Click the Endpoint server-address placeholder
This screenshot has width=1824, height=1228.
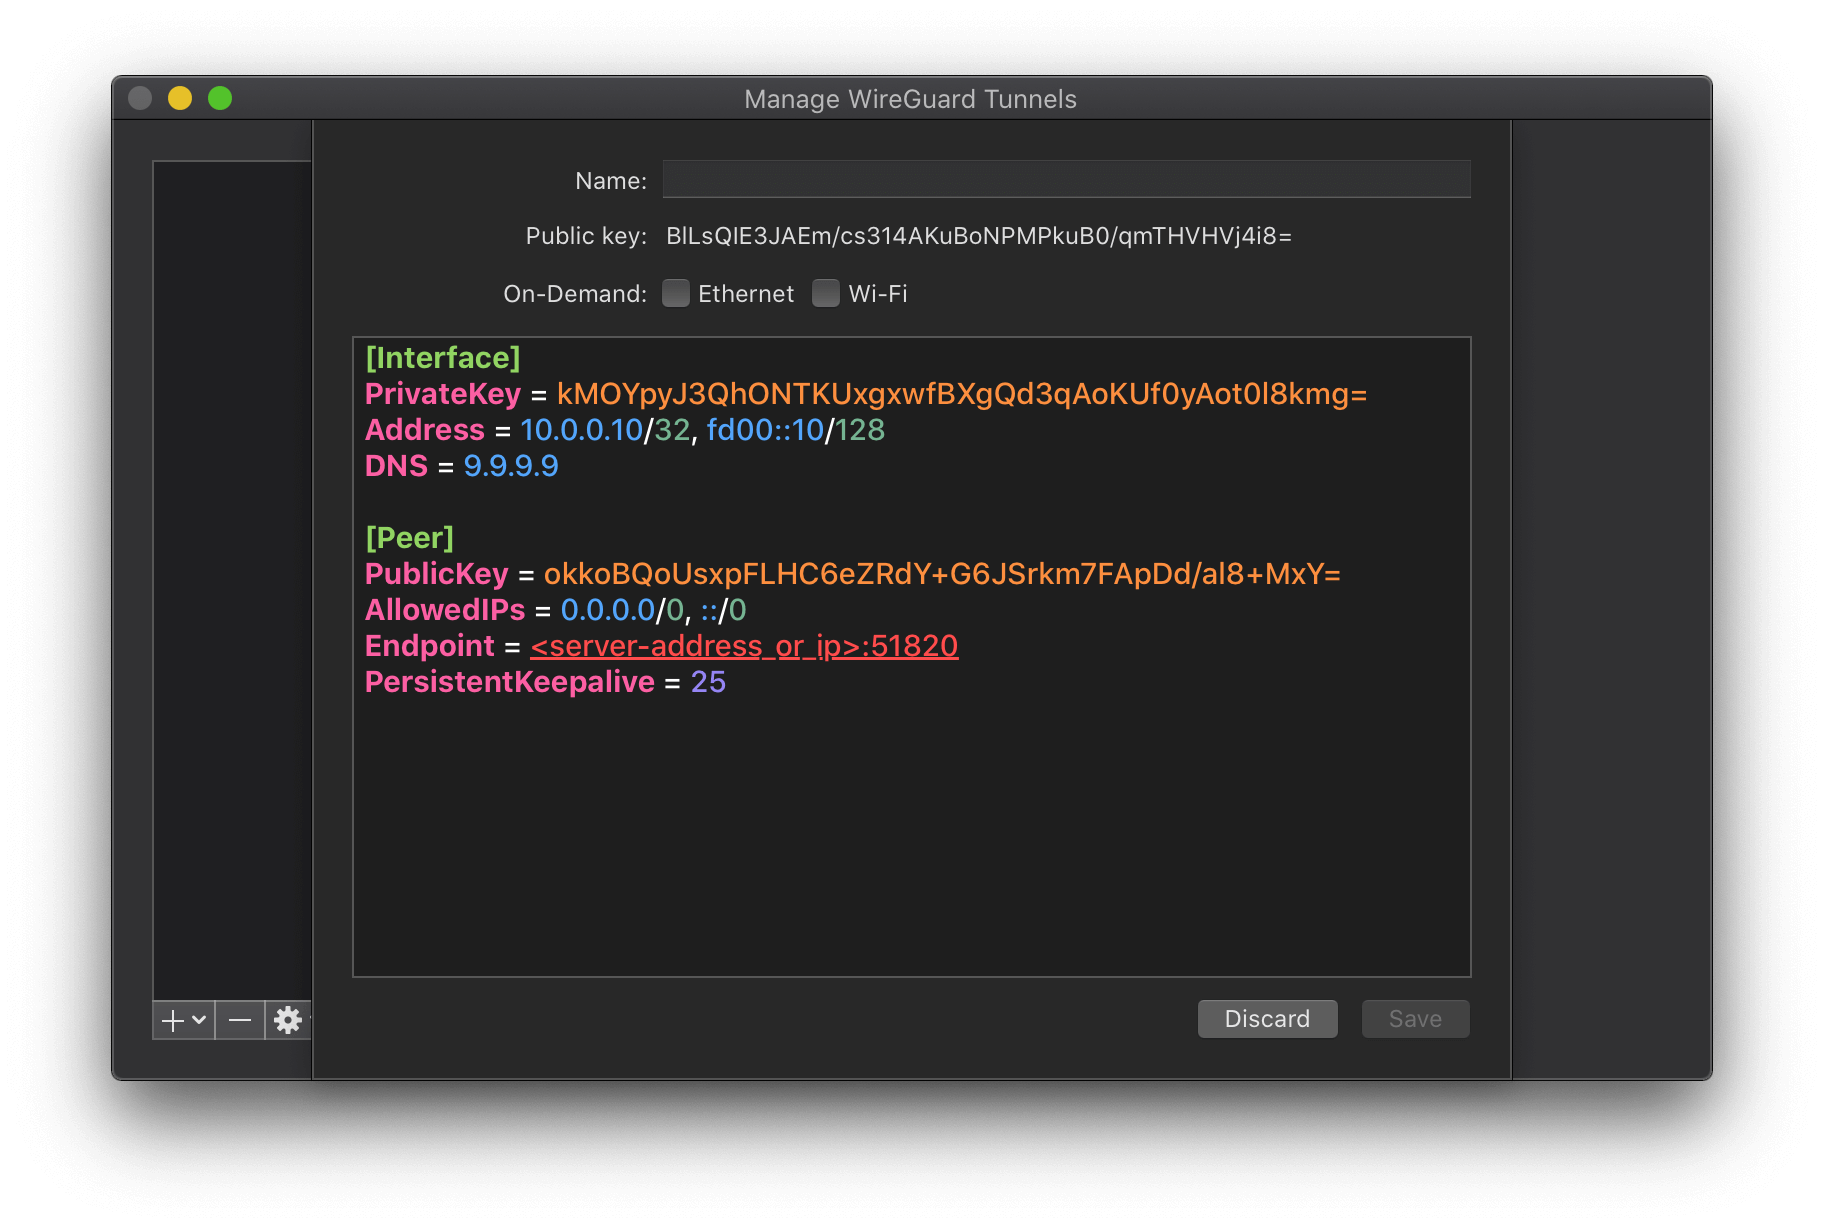[744, 646]
